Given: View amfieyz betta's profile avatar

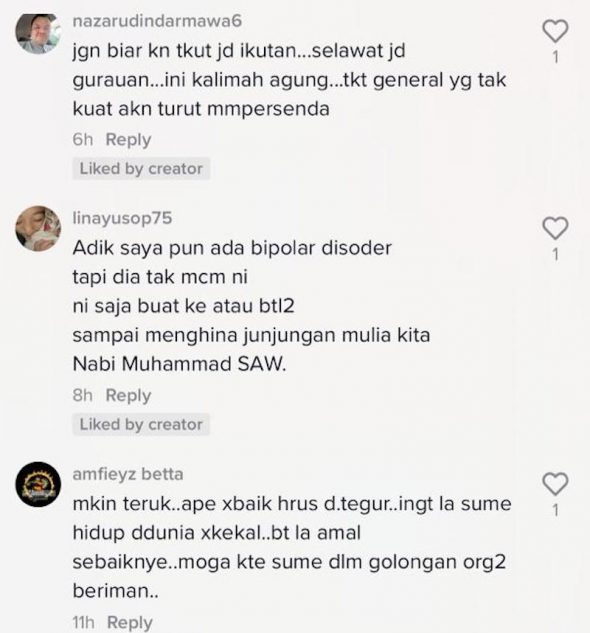Looking at the screenshot, I should coord(38,484).
